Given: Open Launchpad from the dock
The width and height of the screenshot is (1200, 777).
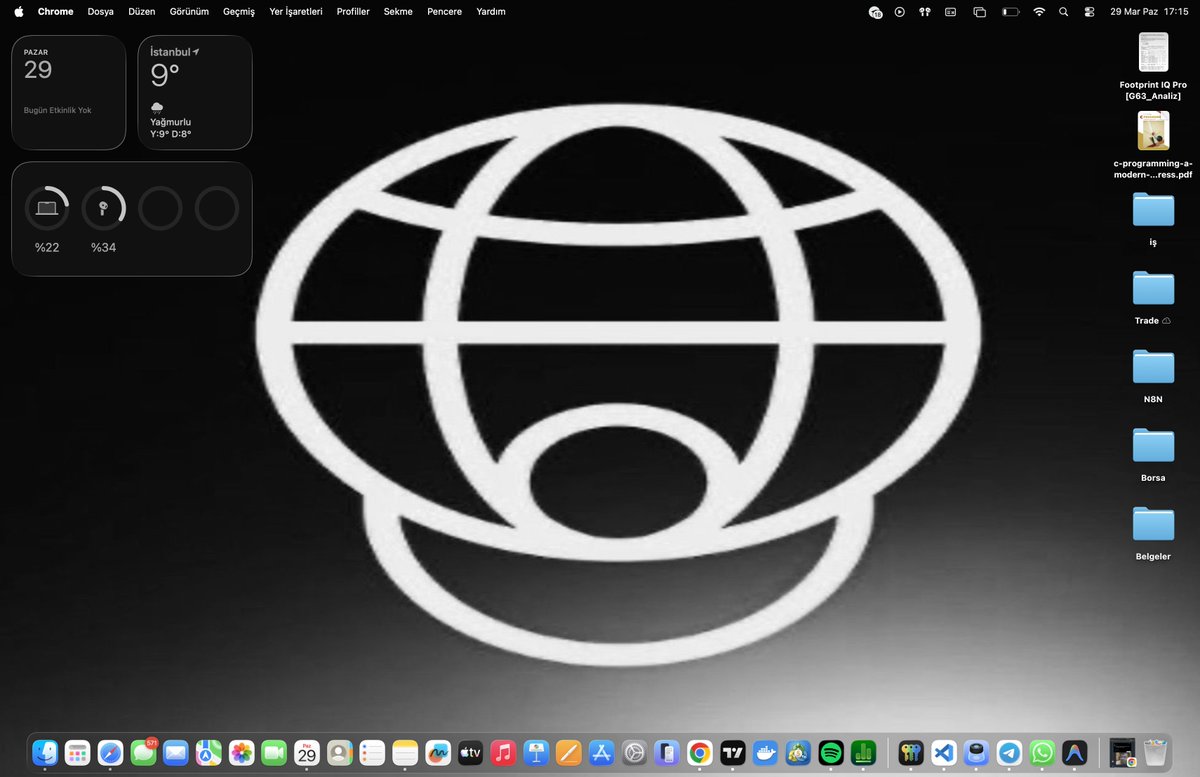Looking at the screenshot, I should point(77,752).
